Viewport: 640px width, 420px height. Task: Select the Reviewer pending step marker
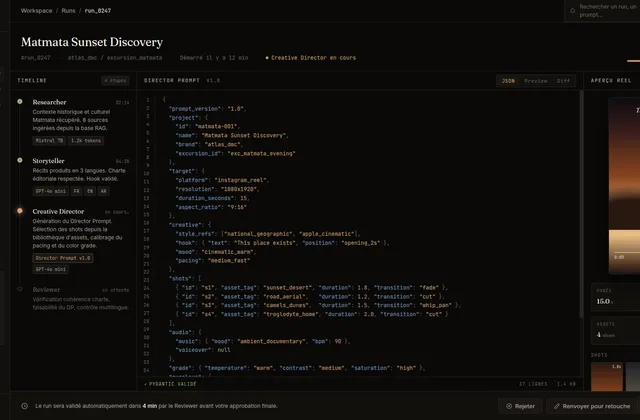[20, 289]
